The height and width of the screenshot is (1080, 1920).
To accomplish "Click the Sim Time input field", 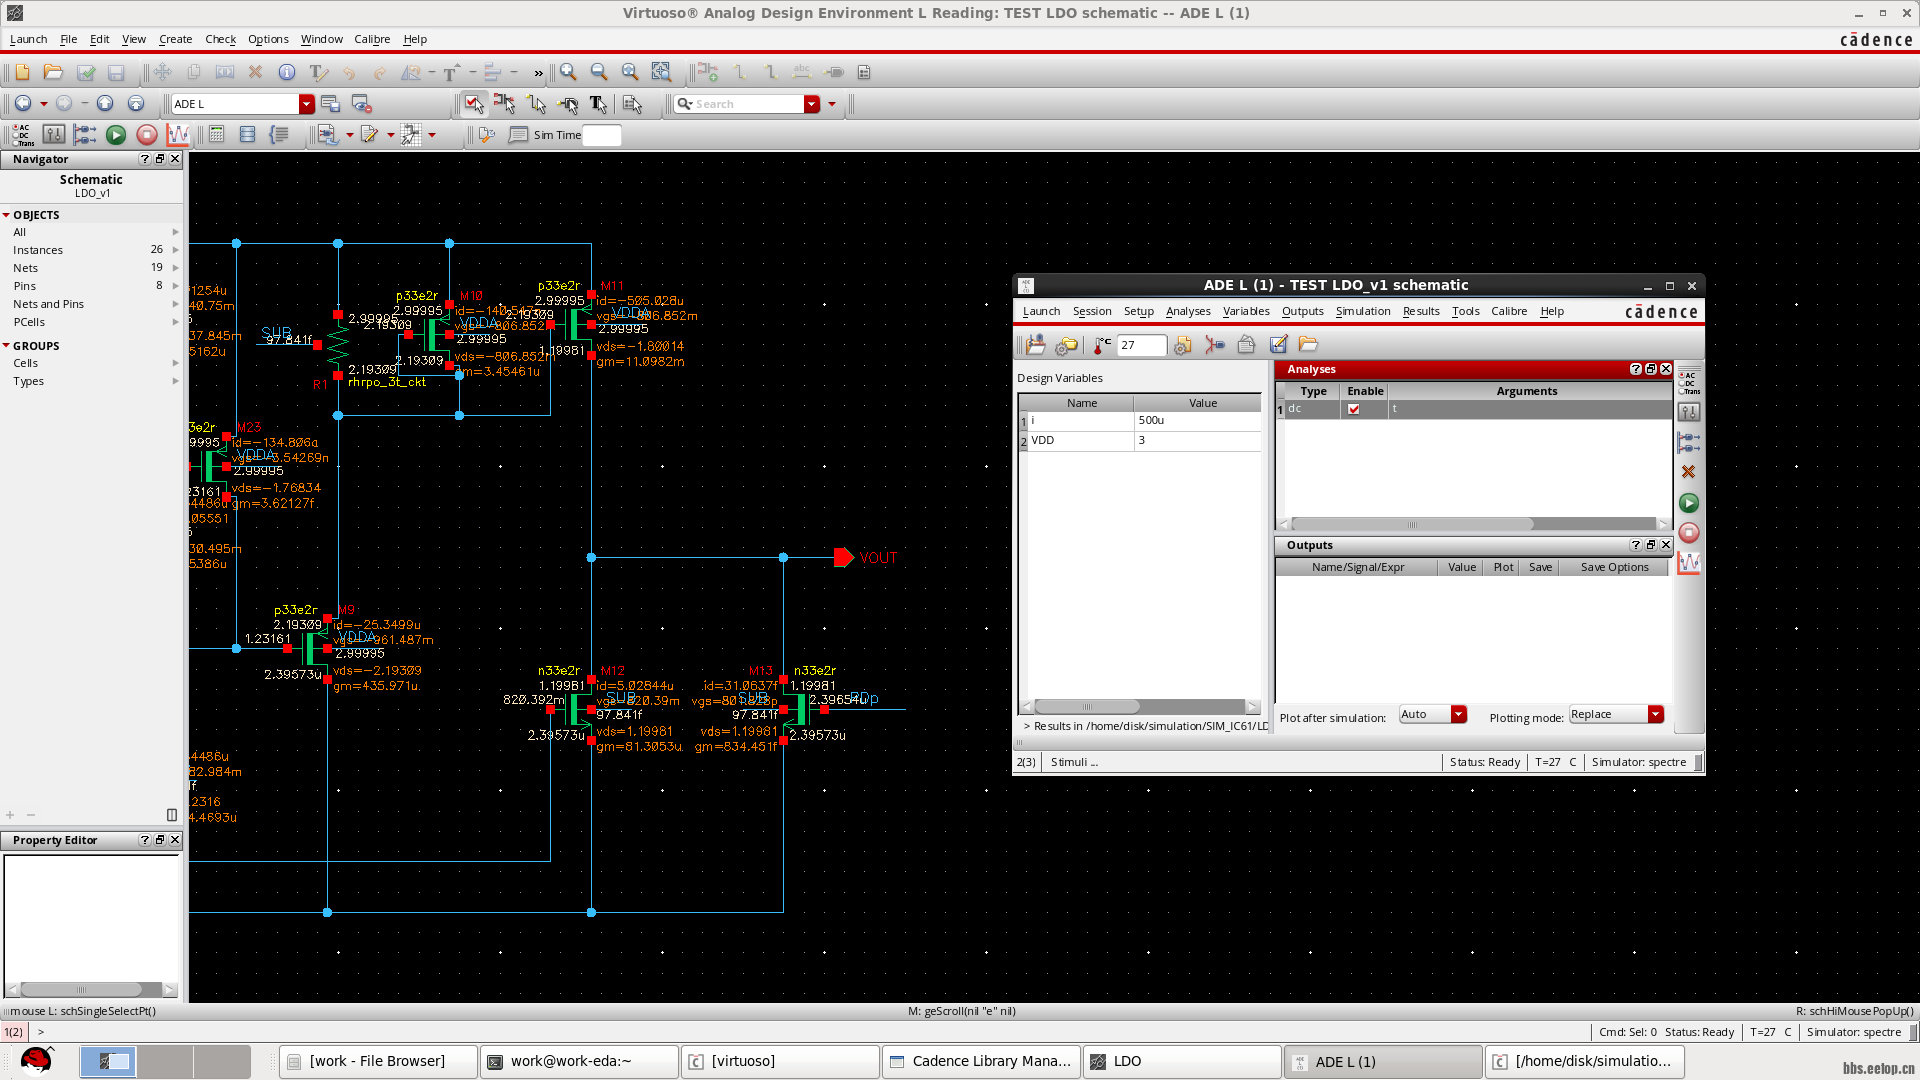I will coord(602,135).
